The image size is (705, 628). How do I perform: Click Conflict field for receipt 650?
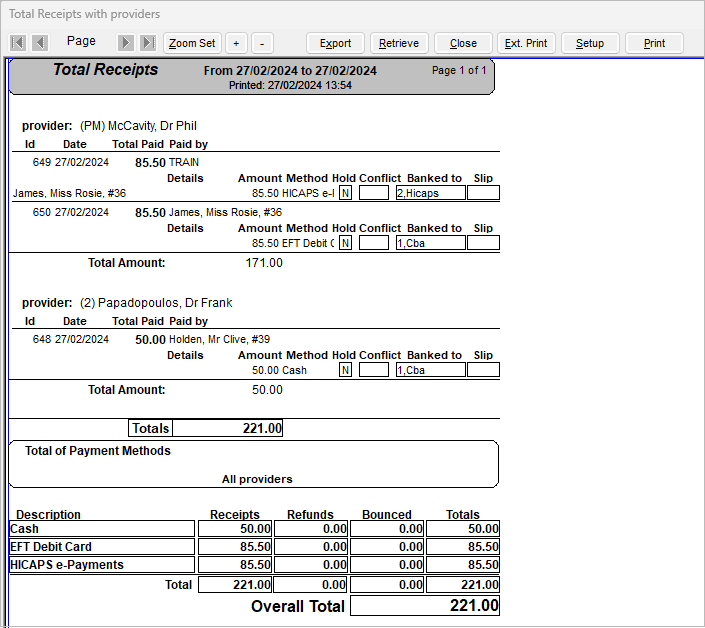click(x=374, y=243)
